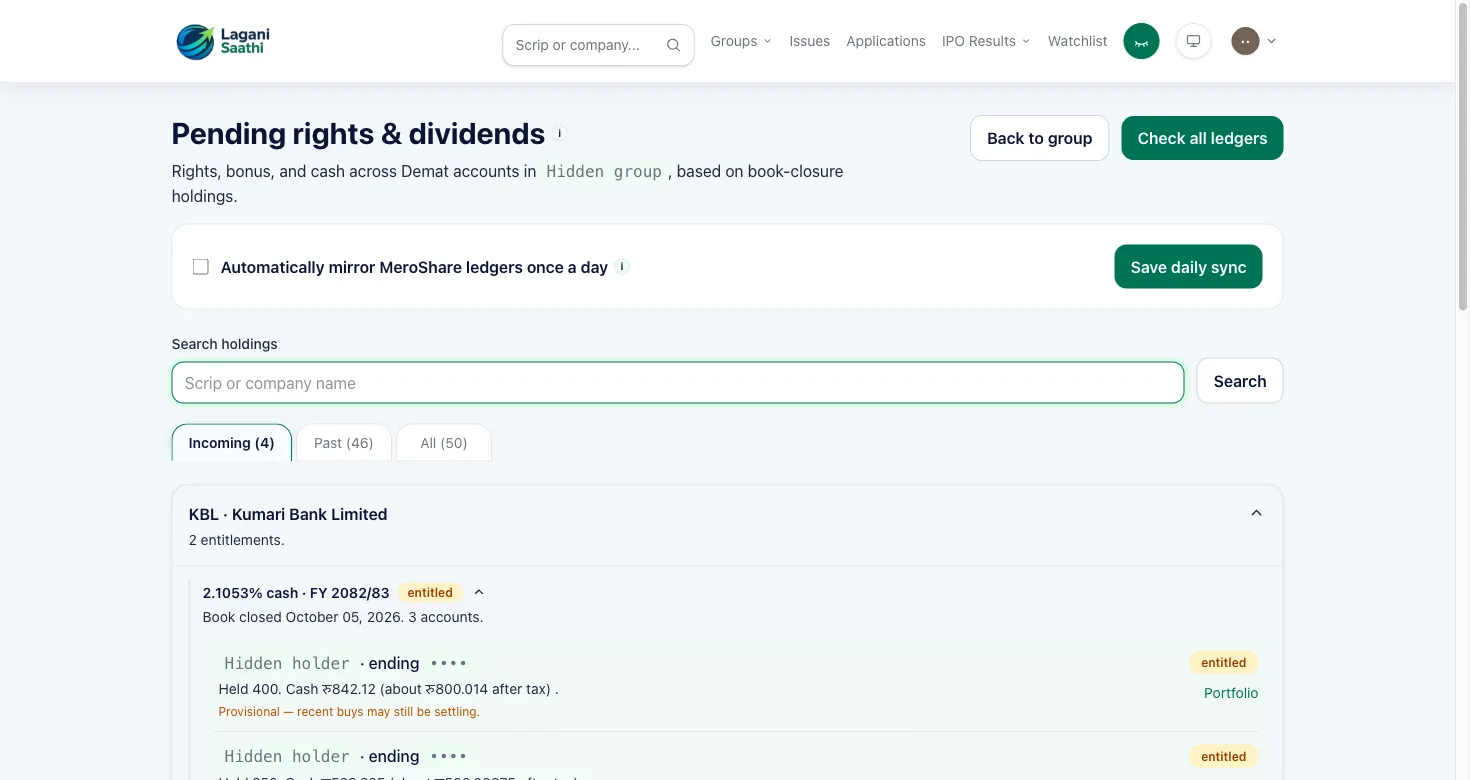Expand the Groups dropdown menu
The image size is (1470, 780).
pyautogui.click(x=741, y=41)
